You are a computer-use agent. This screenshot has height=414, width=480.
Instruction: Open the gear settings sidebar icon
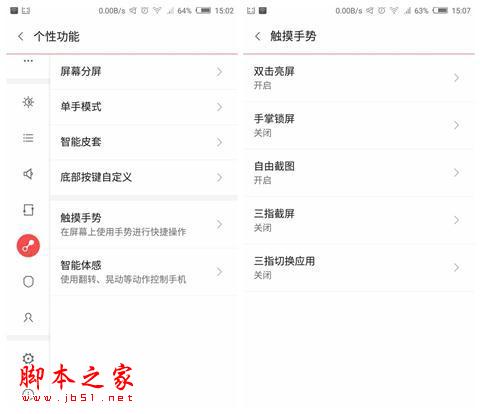pyautogui.click(x=28, y=358)
